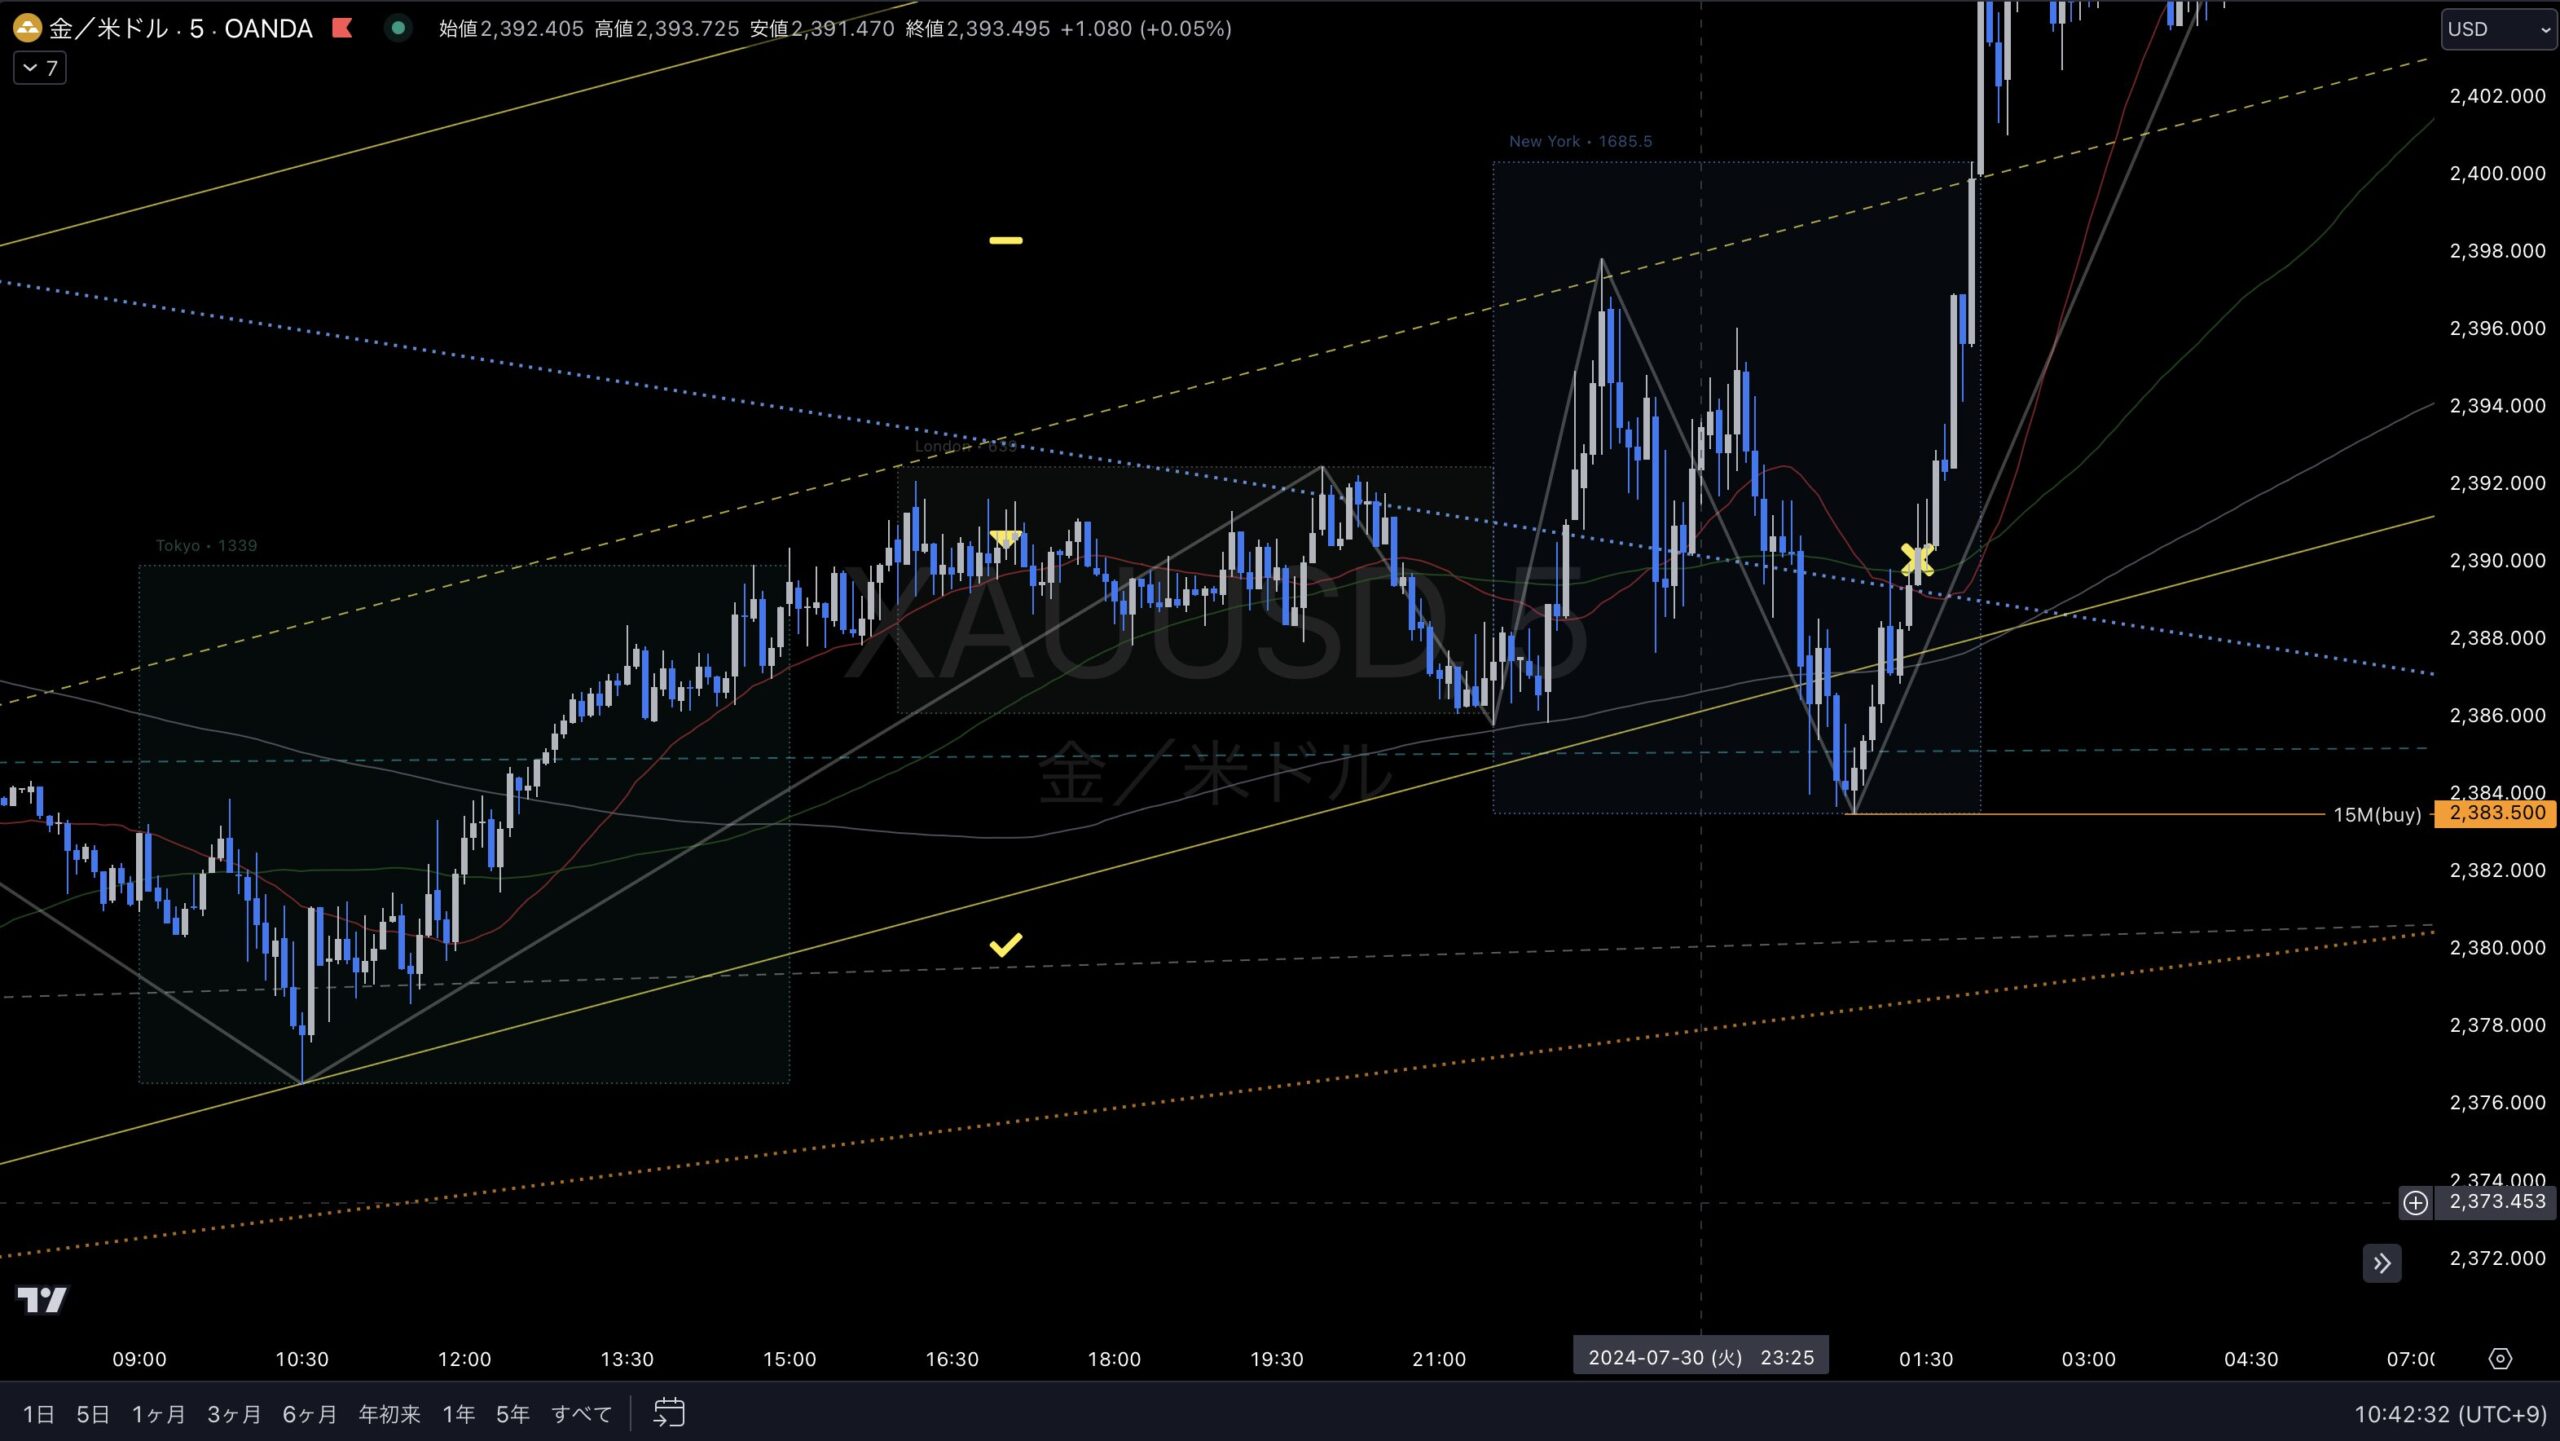Click the scroll-to-latest-bar double arrow button
Viewport: 2560px width, 1441px height.
pos(2382,1263)
